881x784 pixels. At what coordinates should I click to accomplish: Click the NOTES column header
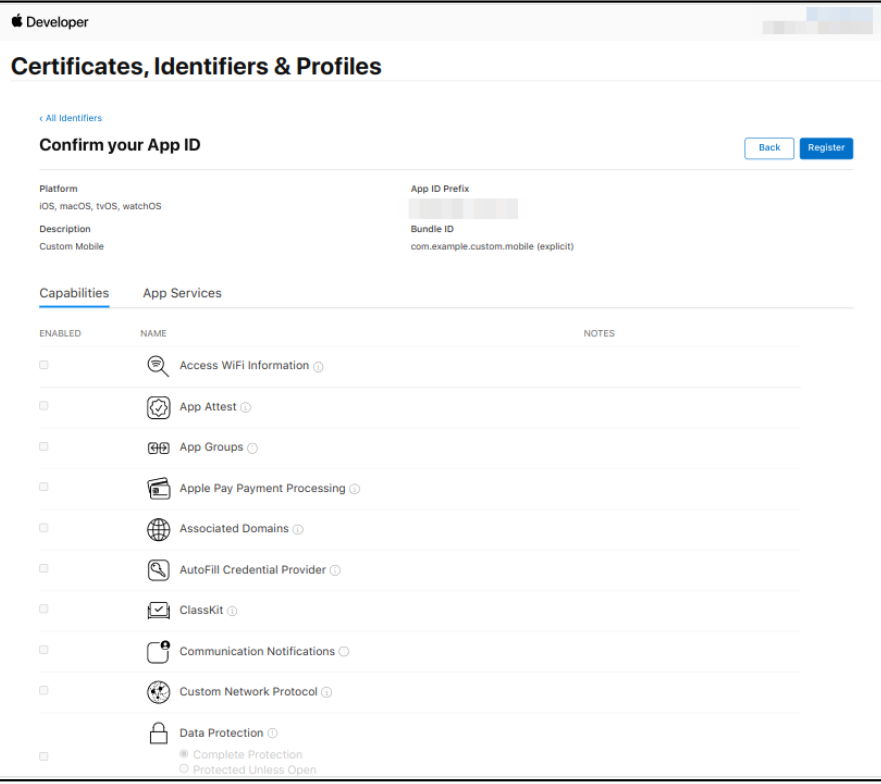coord(599,334)
